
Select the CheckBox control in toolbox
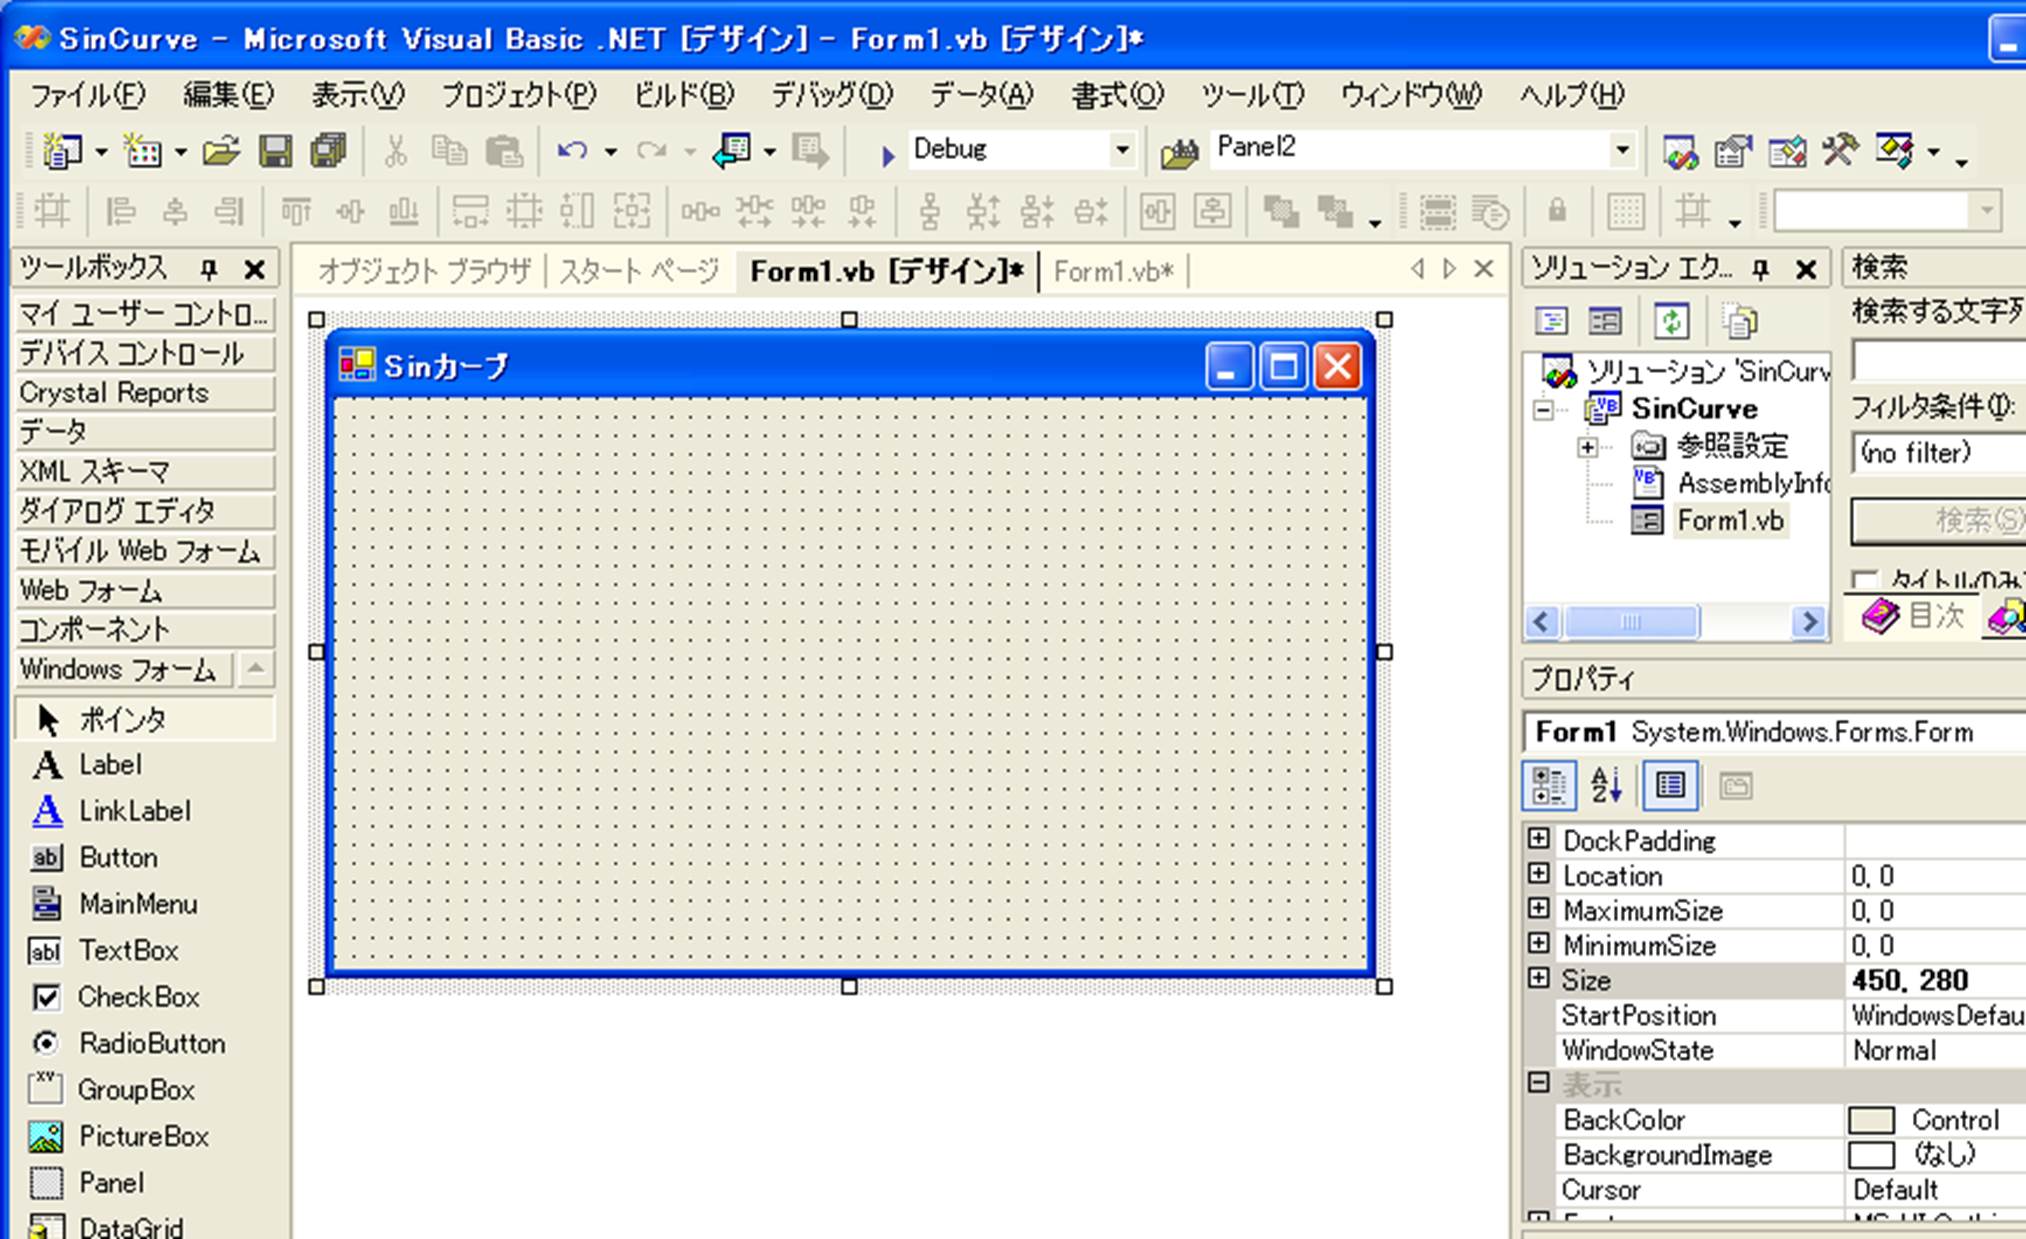coord(138,997)
